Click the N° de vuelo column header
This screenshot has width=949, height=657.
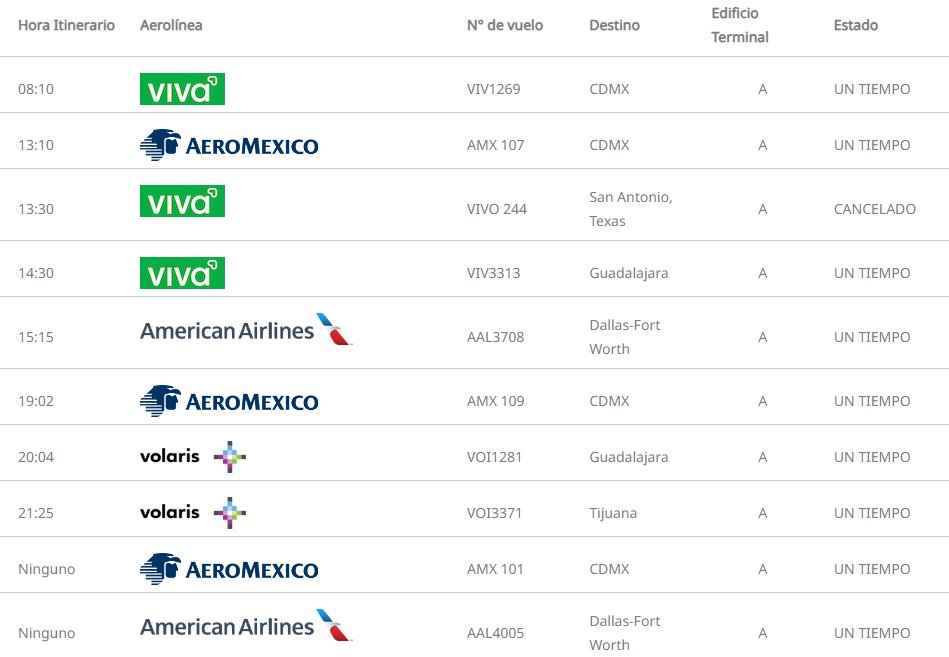505,25
